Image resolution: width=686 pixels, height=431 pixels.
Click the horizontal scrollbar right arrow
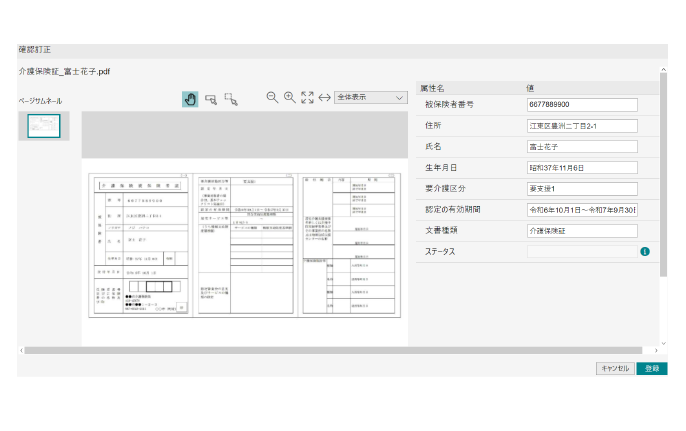coord(656,350)
